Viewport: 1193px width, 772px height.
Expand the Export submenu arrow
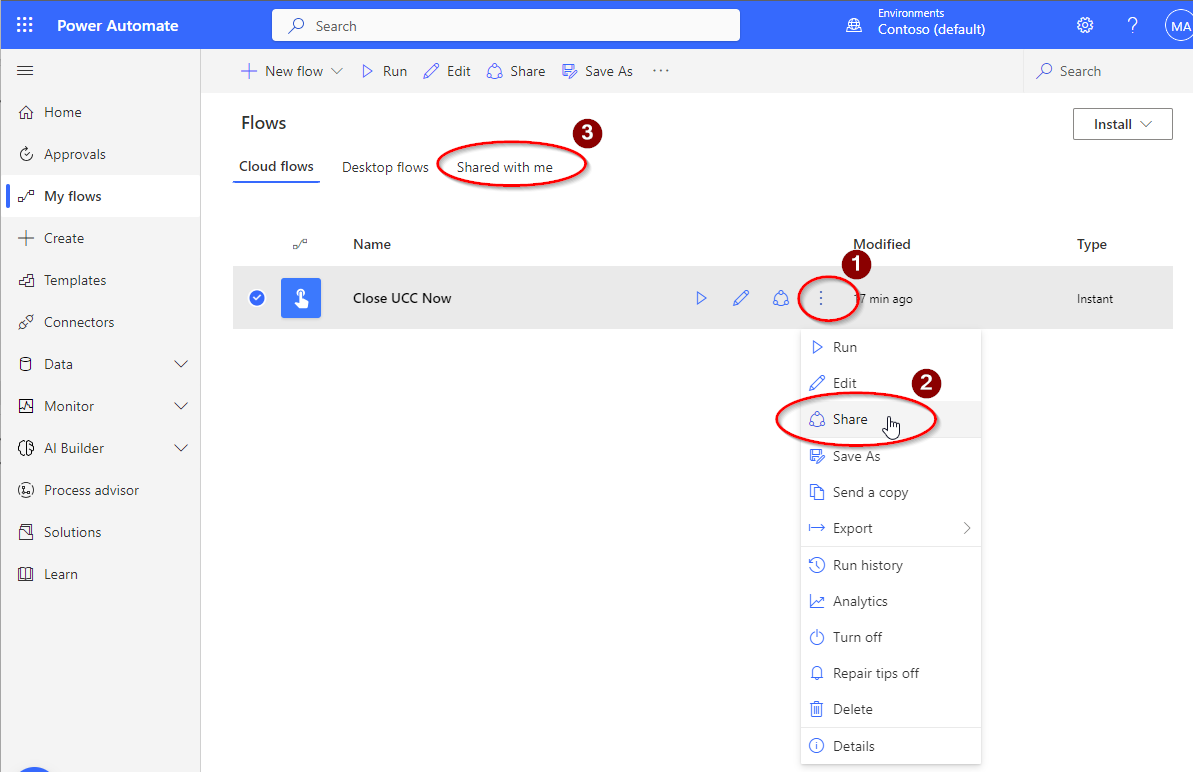click(966, 528)
